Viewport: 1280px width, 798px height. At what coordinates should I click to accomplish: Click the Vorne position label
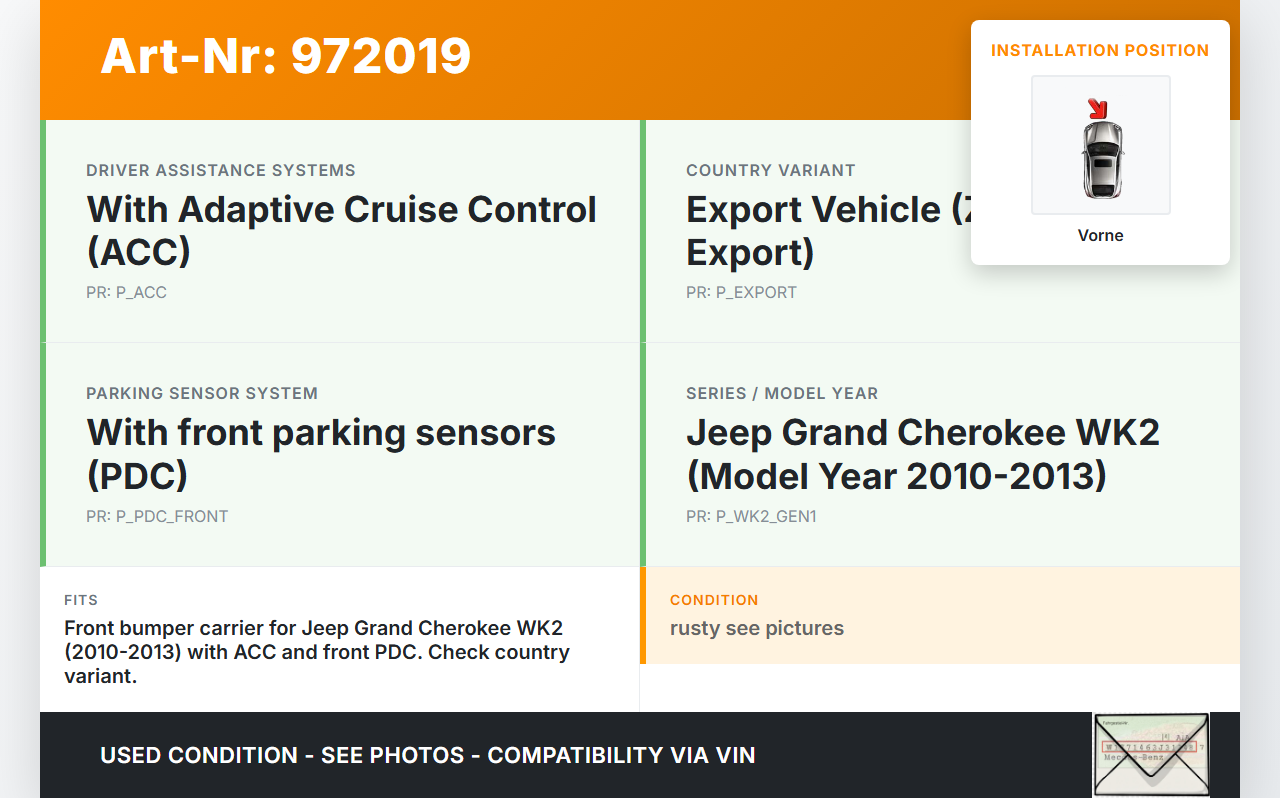1100,236
